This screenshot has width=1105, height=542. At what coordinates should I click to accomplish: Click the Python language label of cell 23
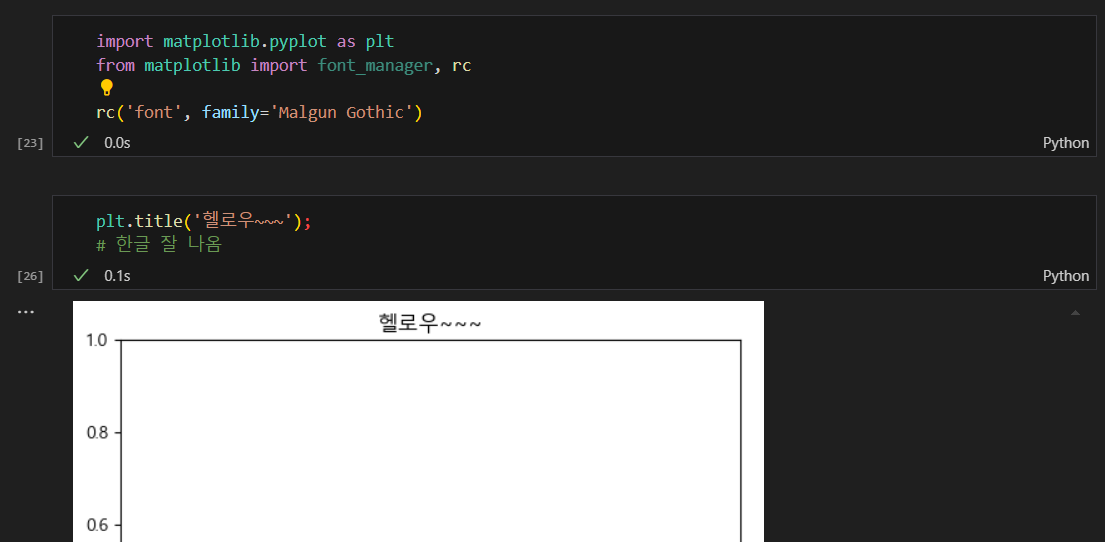tap(1066, 143)
